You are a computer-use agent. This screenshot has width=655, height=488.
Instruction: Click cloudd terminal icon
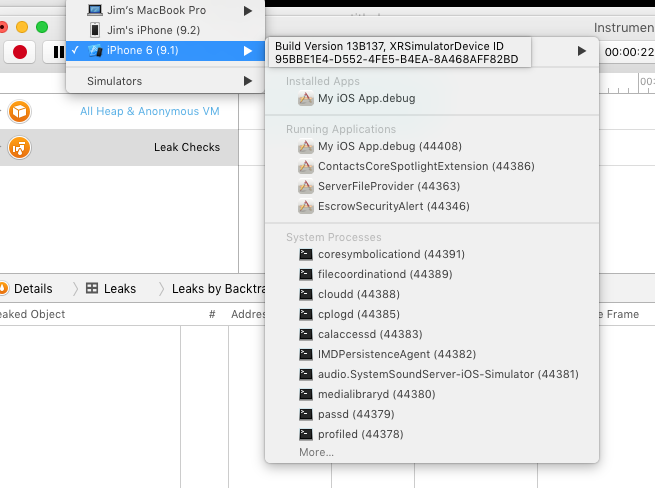coord(306,295)
